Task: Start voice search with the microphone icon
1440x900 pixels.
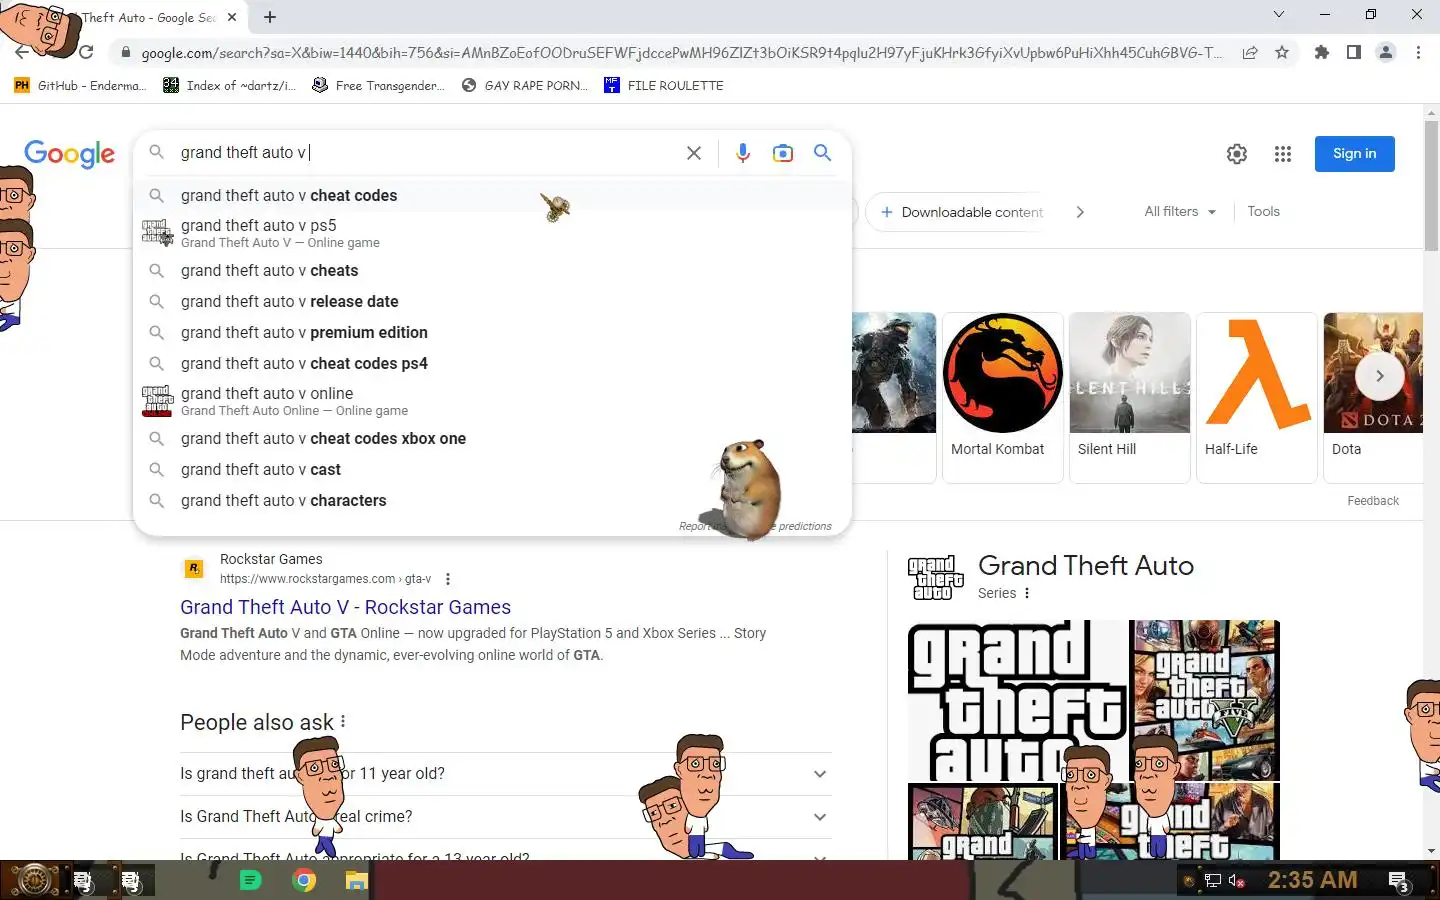Action: coord(742,153)
